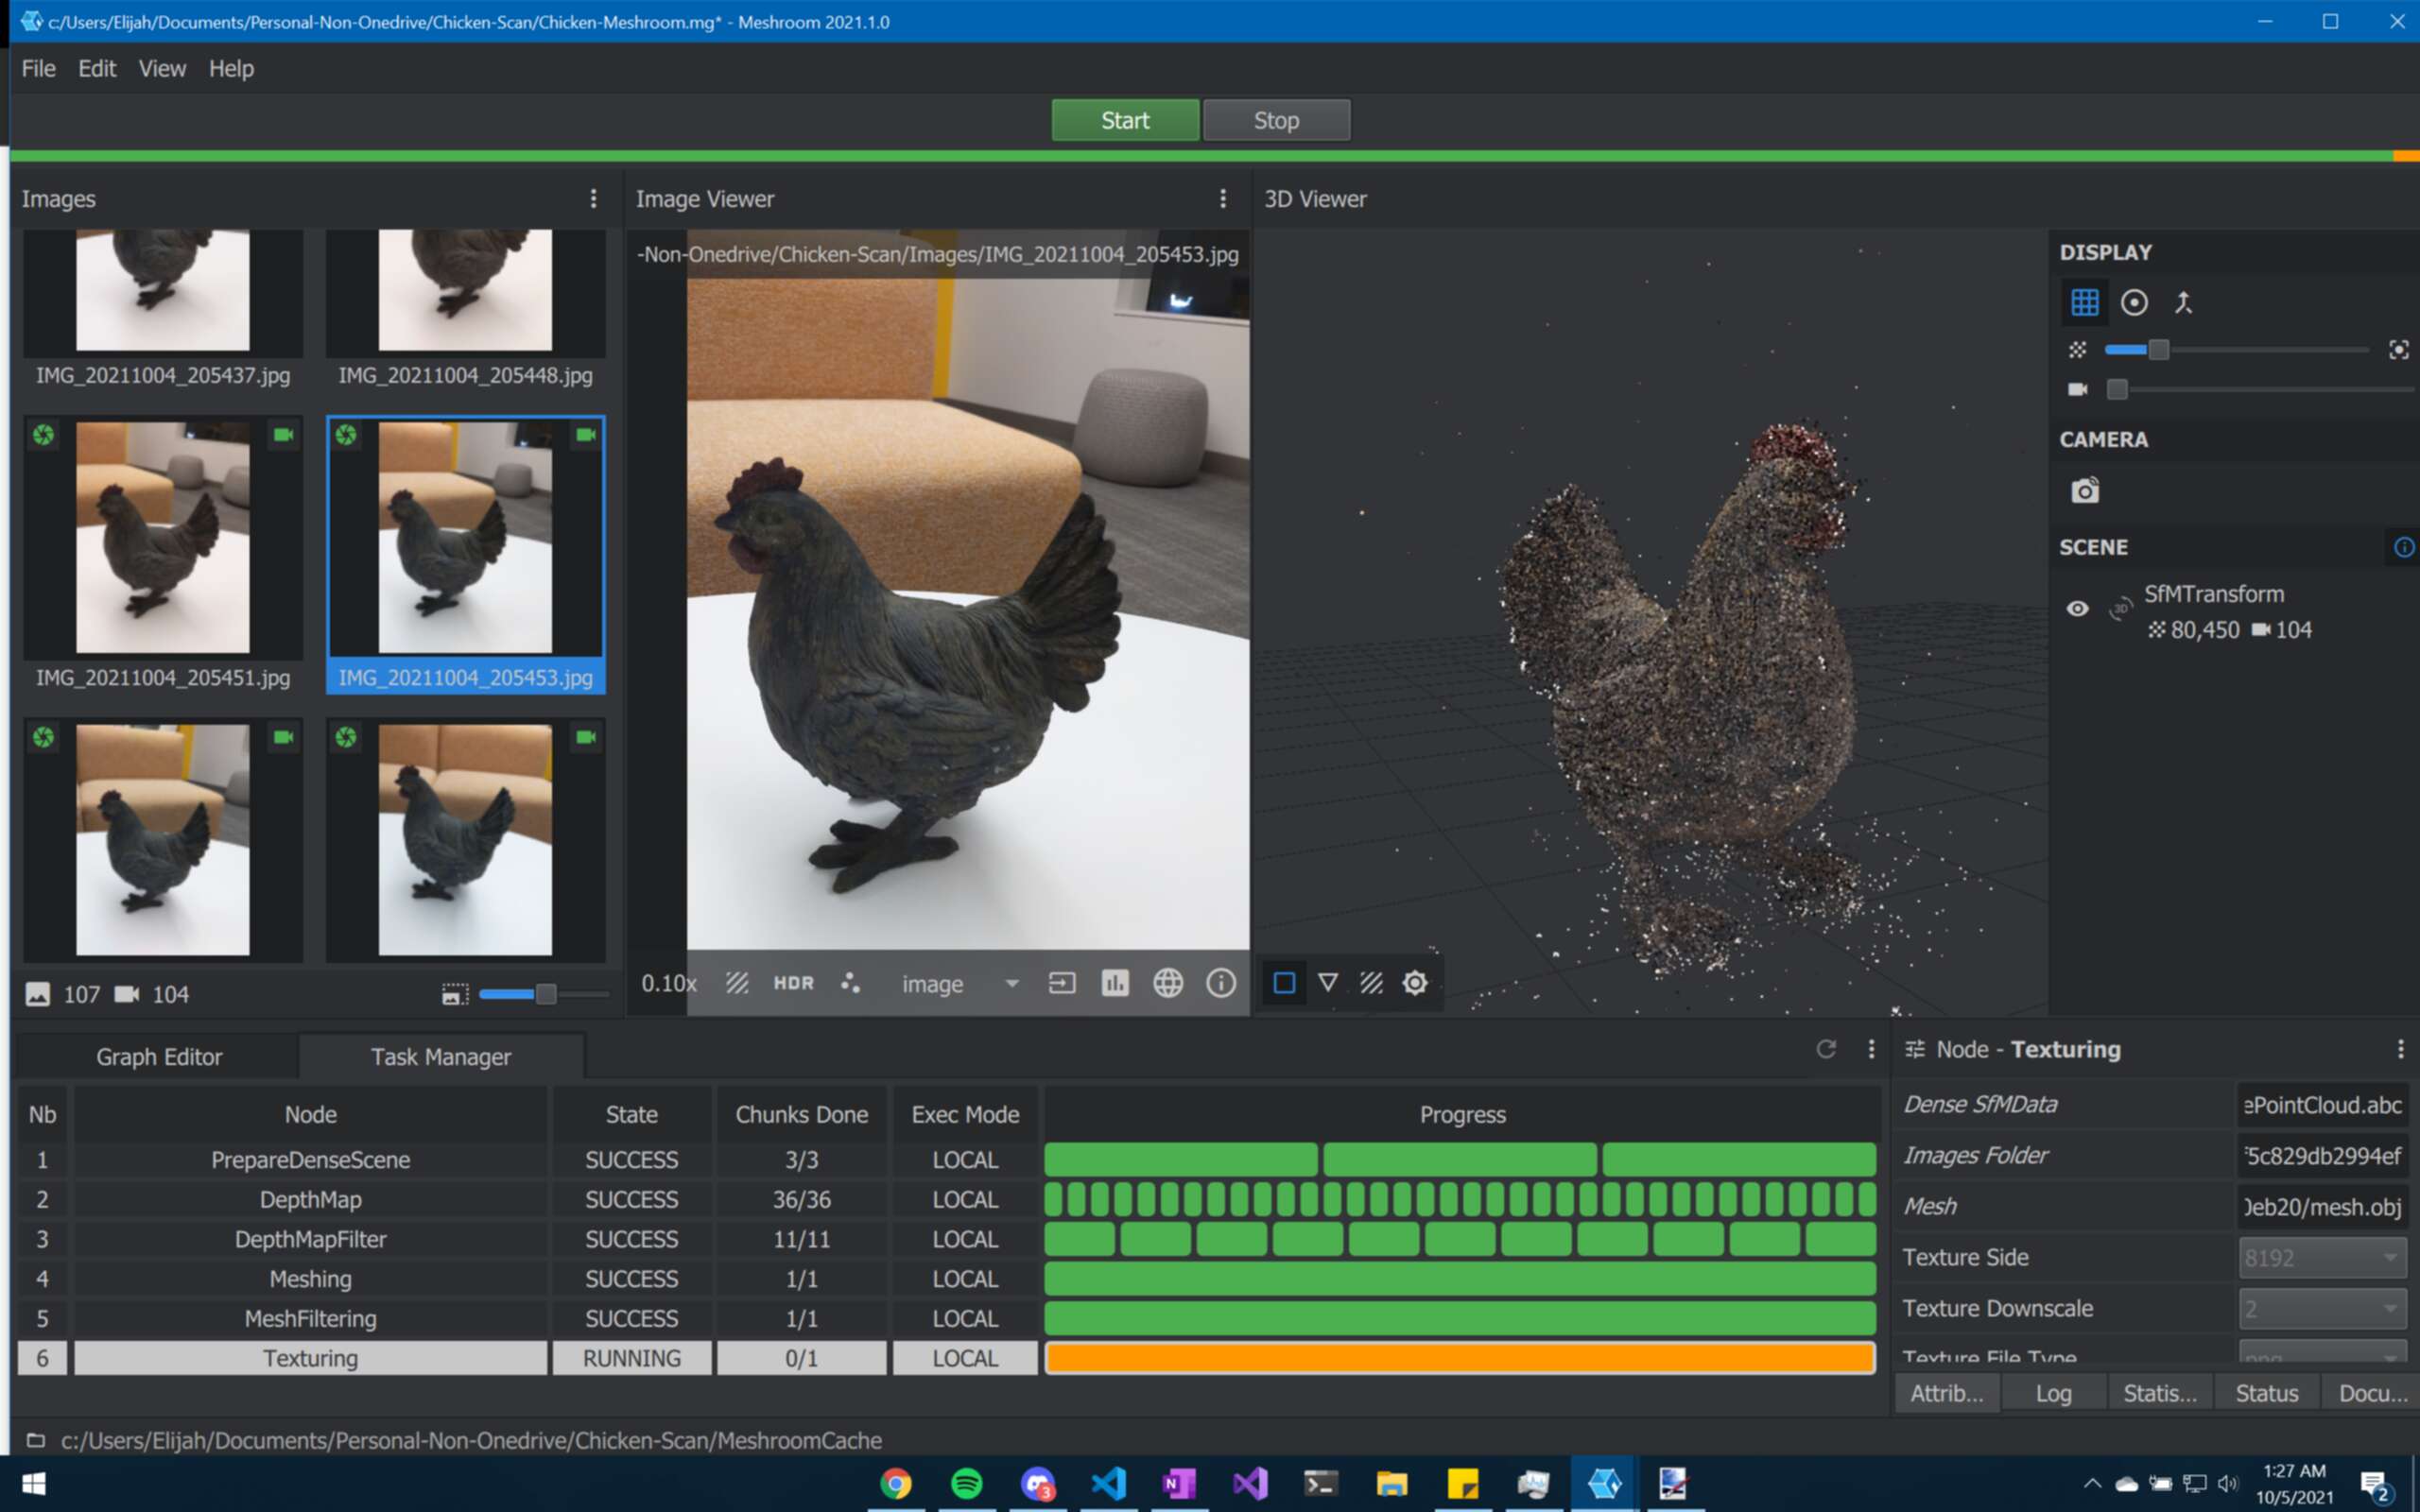Click the thumbnail size icon below image gallery
This screenshot has width=2420, height=1512.
(x=455, y=994)
